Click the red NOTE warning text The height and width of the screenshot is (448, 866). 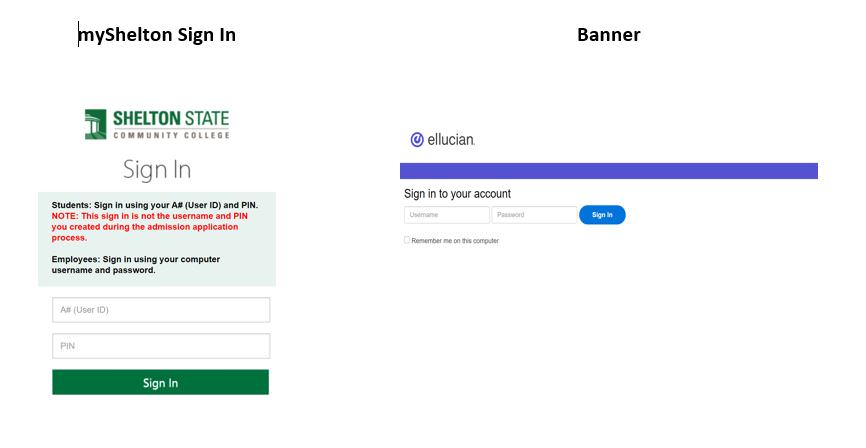(149, 226)
